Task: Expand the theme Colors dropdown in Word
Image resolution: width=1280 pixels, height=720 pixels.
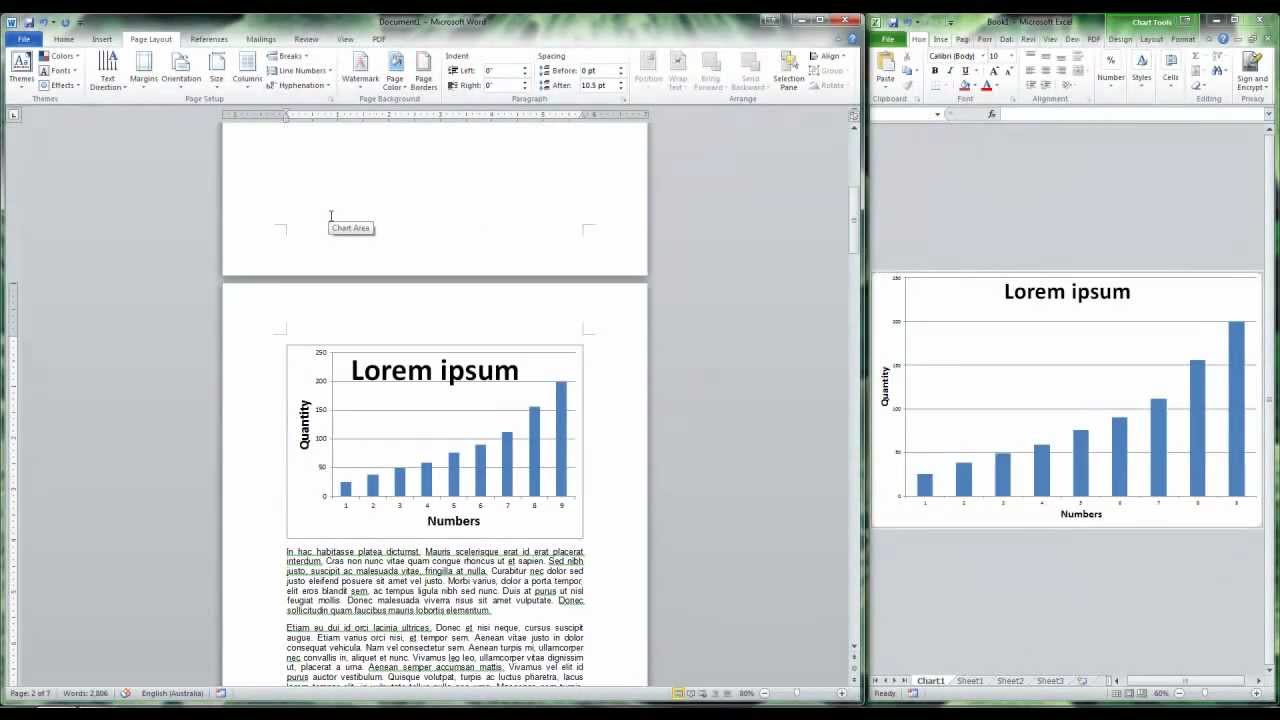Action: [x=59, y=56]
